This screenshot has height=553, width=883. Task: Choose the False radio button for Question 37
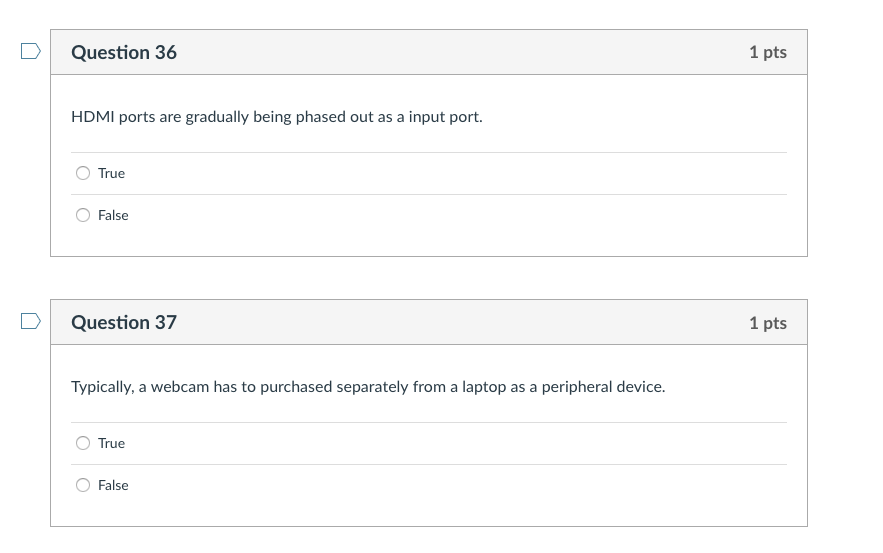[x=83, y=485]
